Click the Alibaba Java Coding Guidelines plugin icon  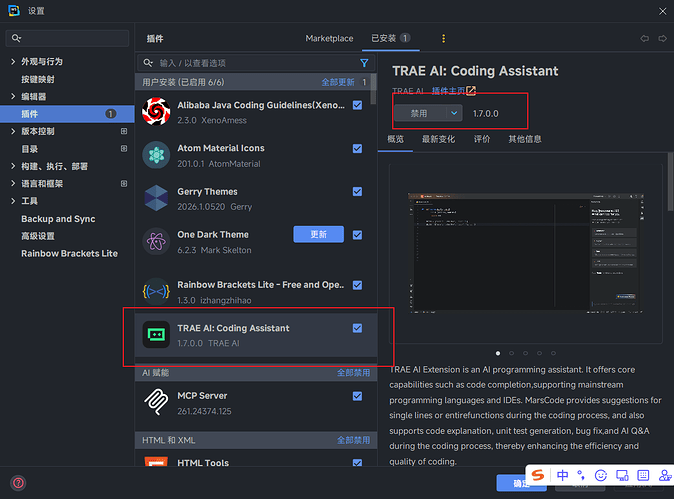(156, 112)
